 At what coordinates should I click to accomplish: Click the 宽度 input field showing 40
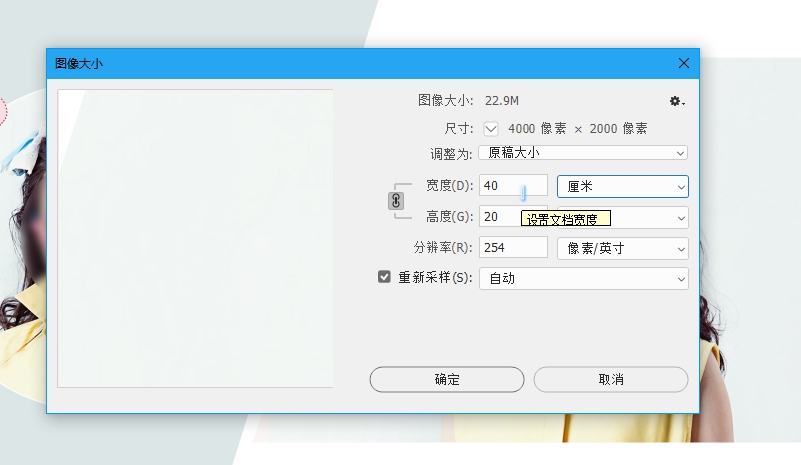pos(513,185)
